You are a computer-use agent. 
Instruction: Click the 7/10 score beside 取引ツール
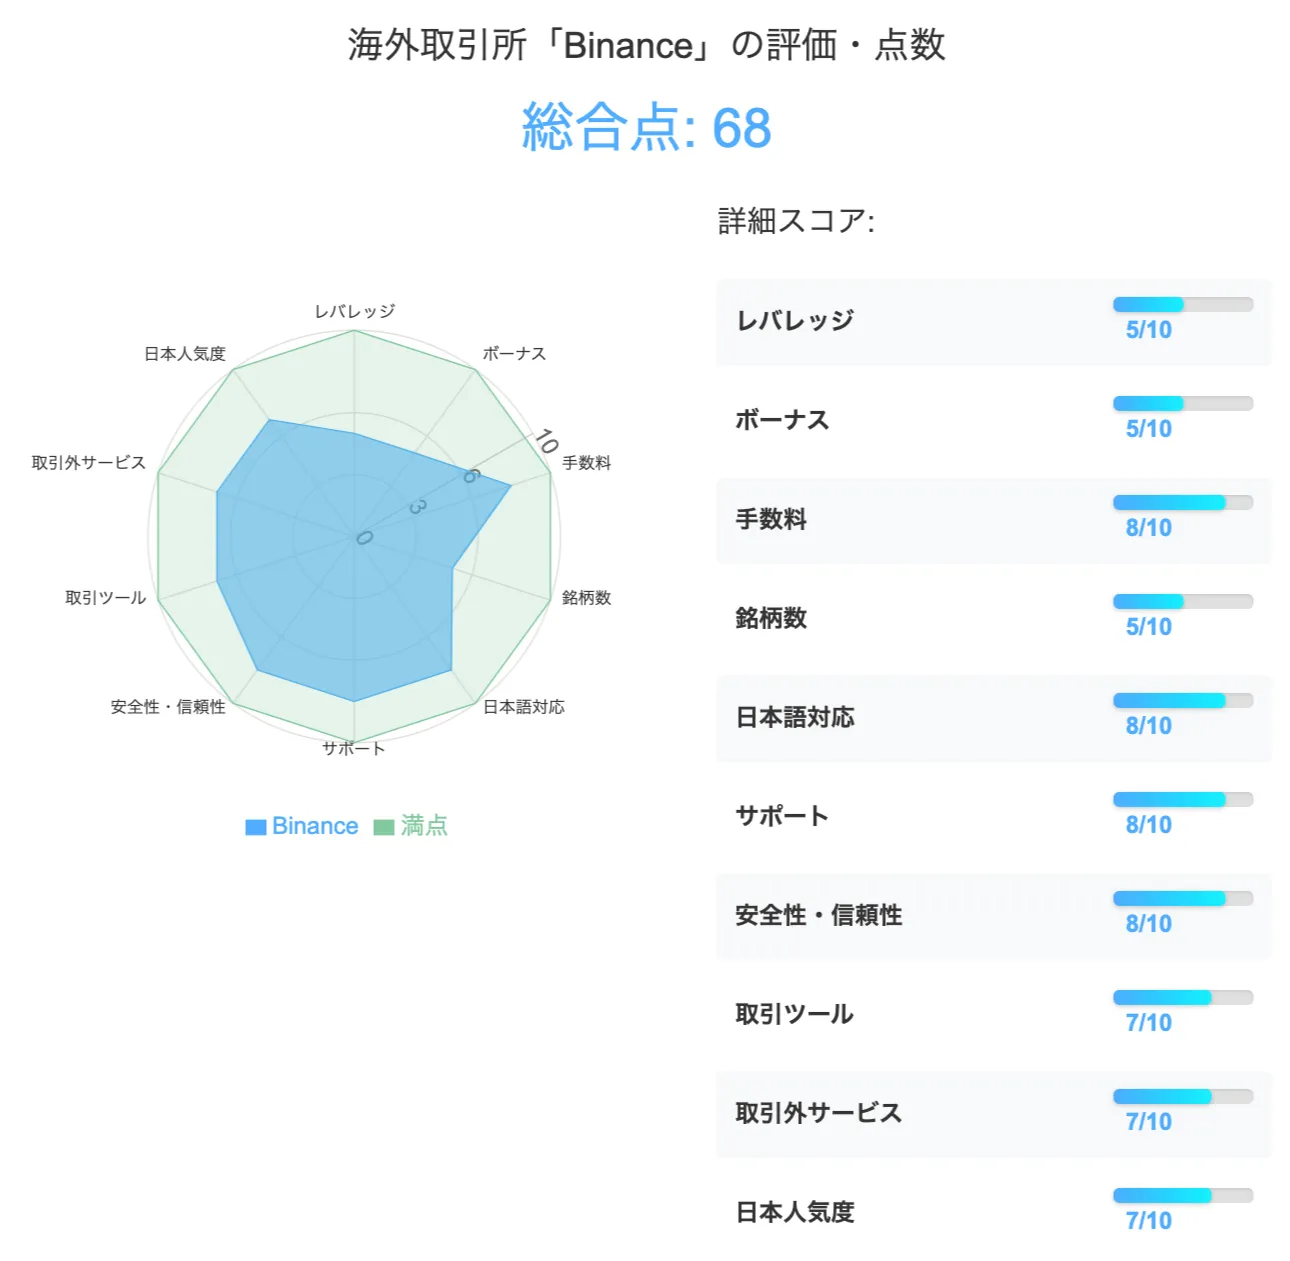[x=1148, y=1023]
